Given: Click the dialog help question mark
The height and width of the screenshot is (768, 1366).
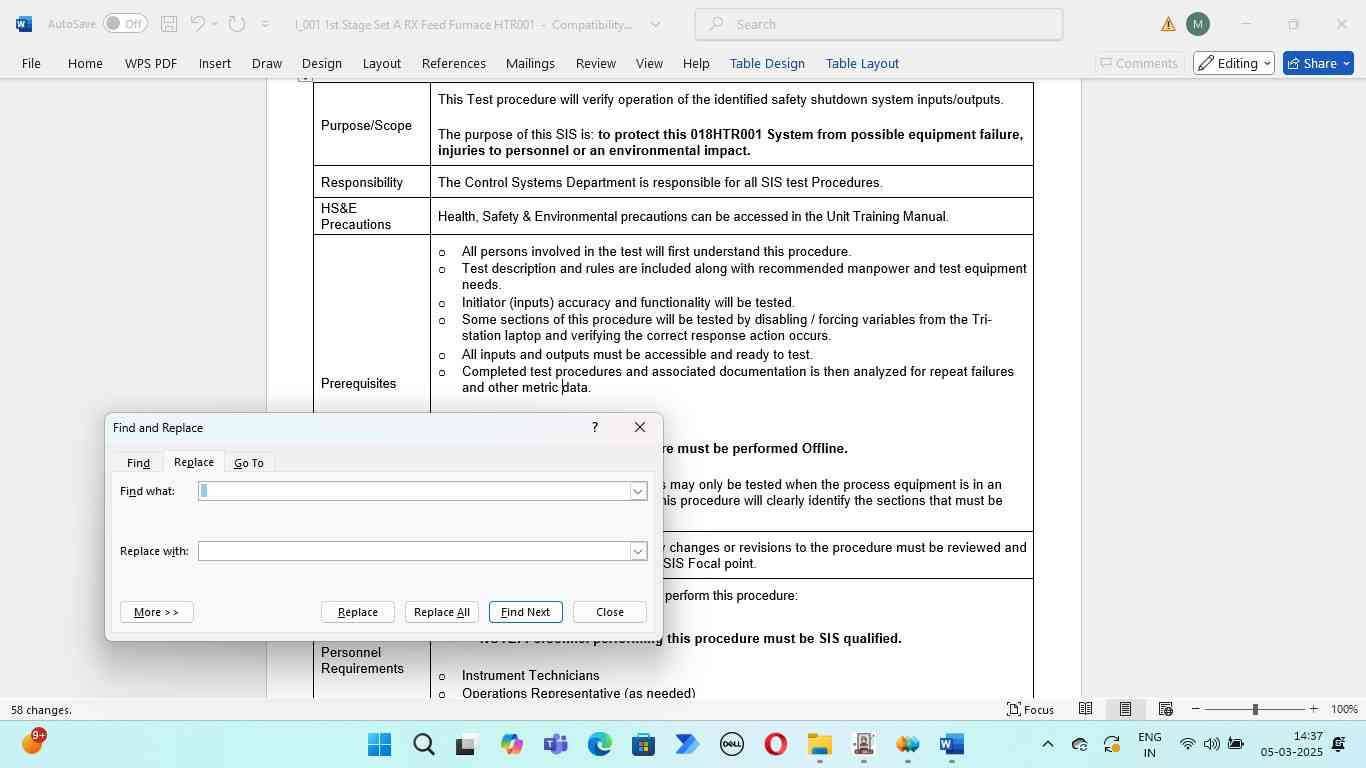Looking at the screenshot, I should [595, 427].
